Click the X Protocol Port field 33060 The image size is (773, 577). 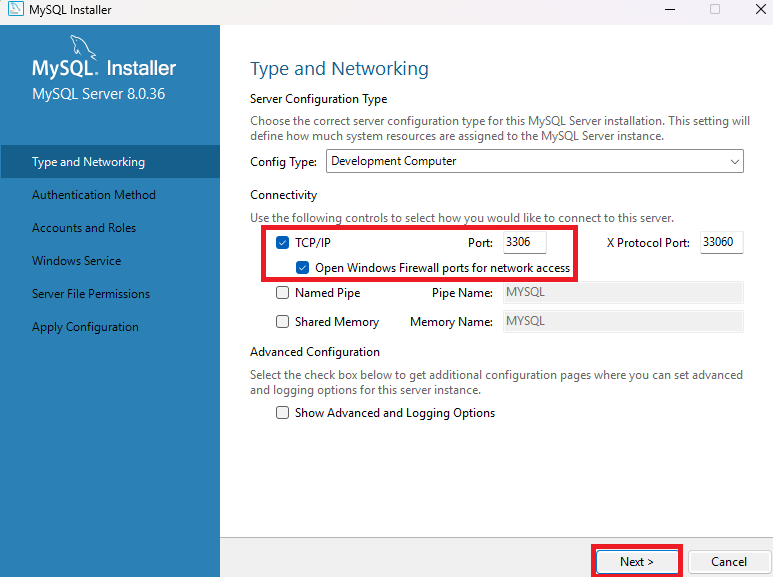pyautogui.click(x=721, y=242)
